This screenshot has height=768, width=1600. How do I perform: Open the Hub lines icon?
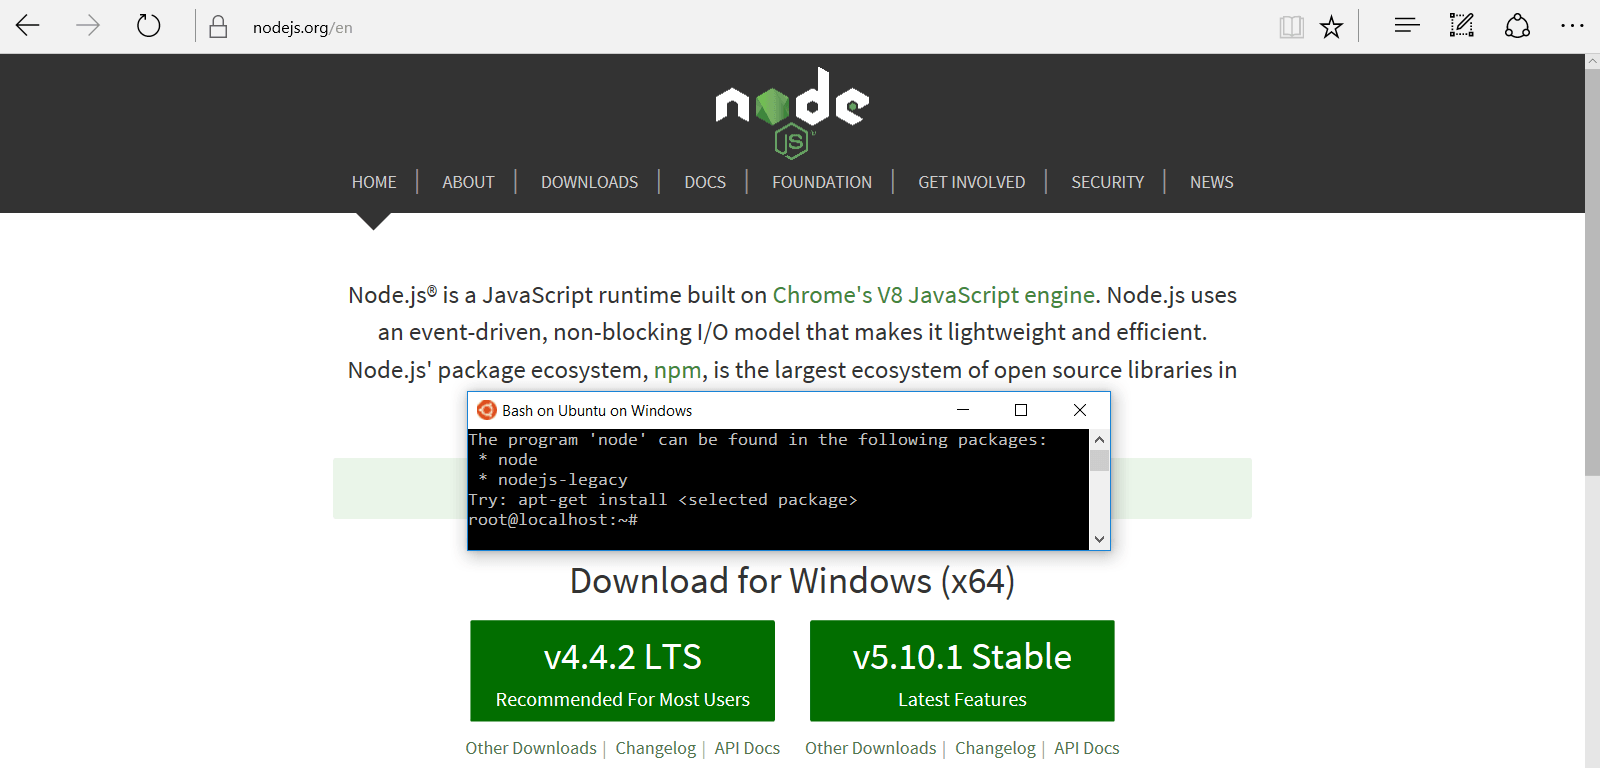pyautogui.click(x=1407, y=26)
